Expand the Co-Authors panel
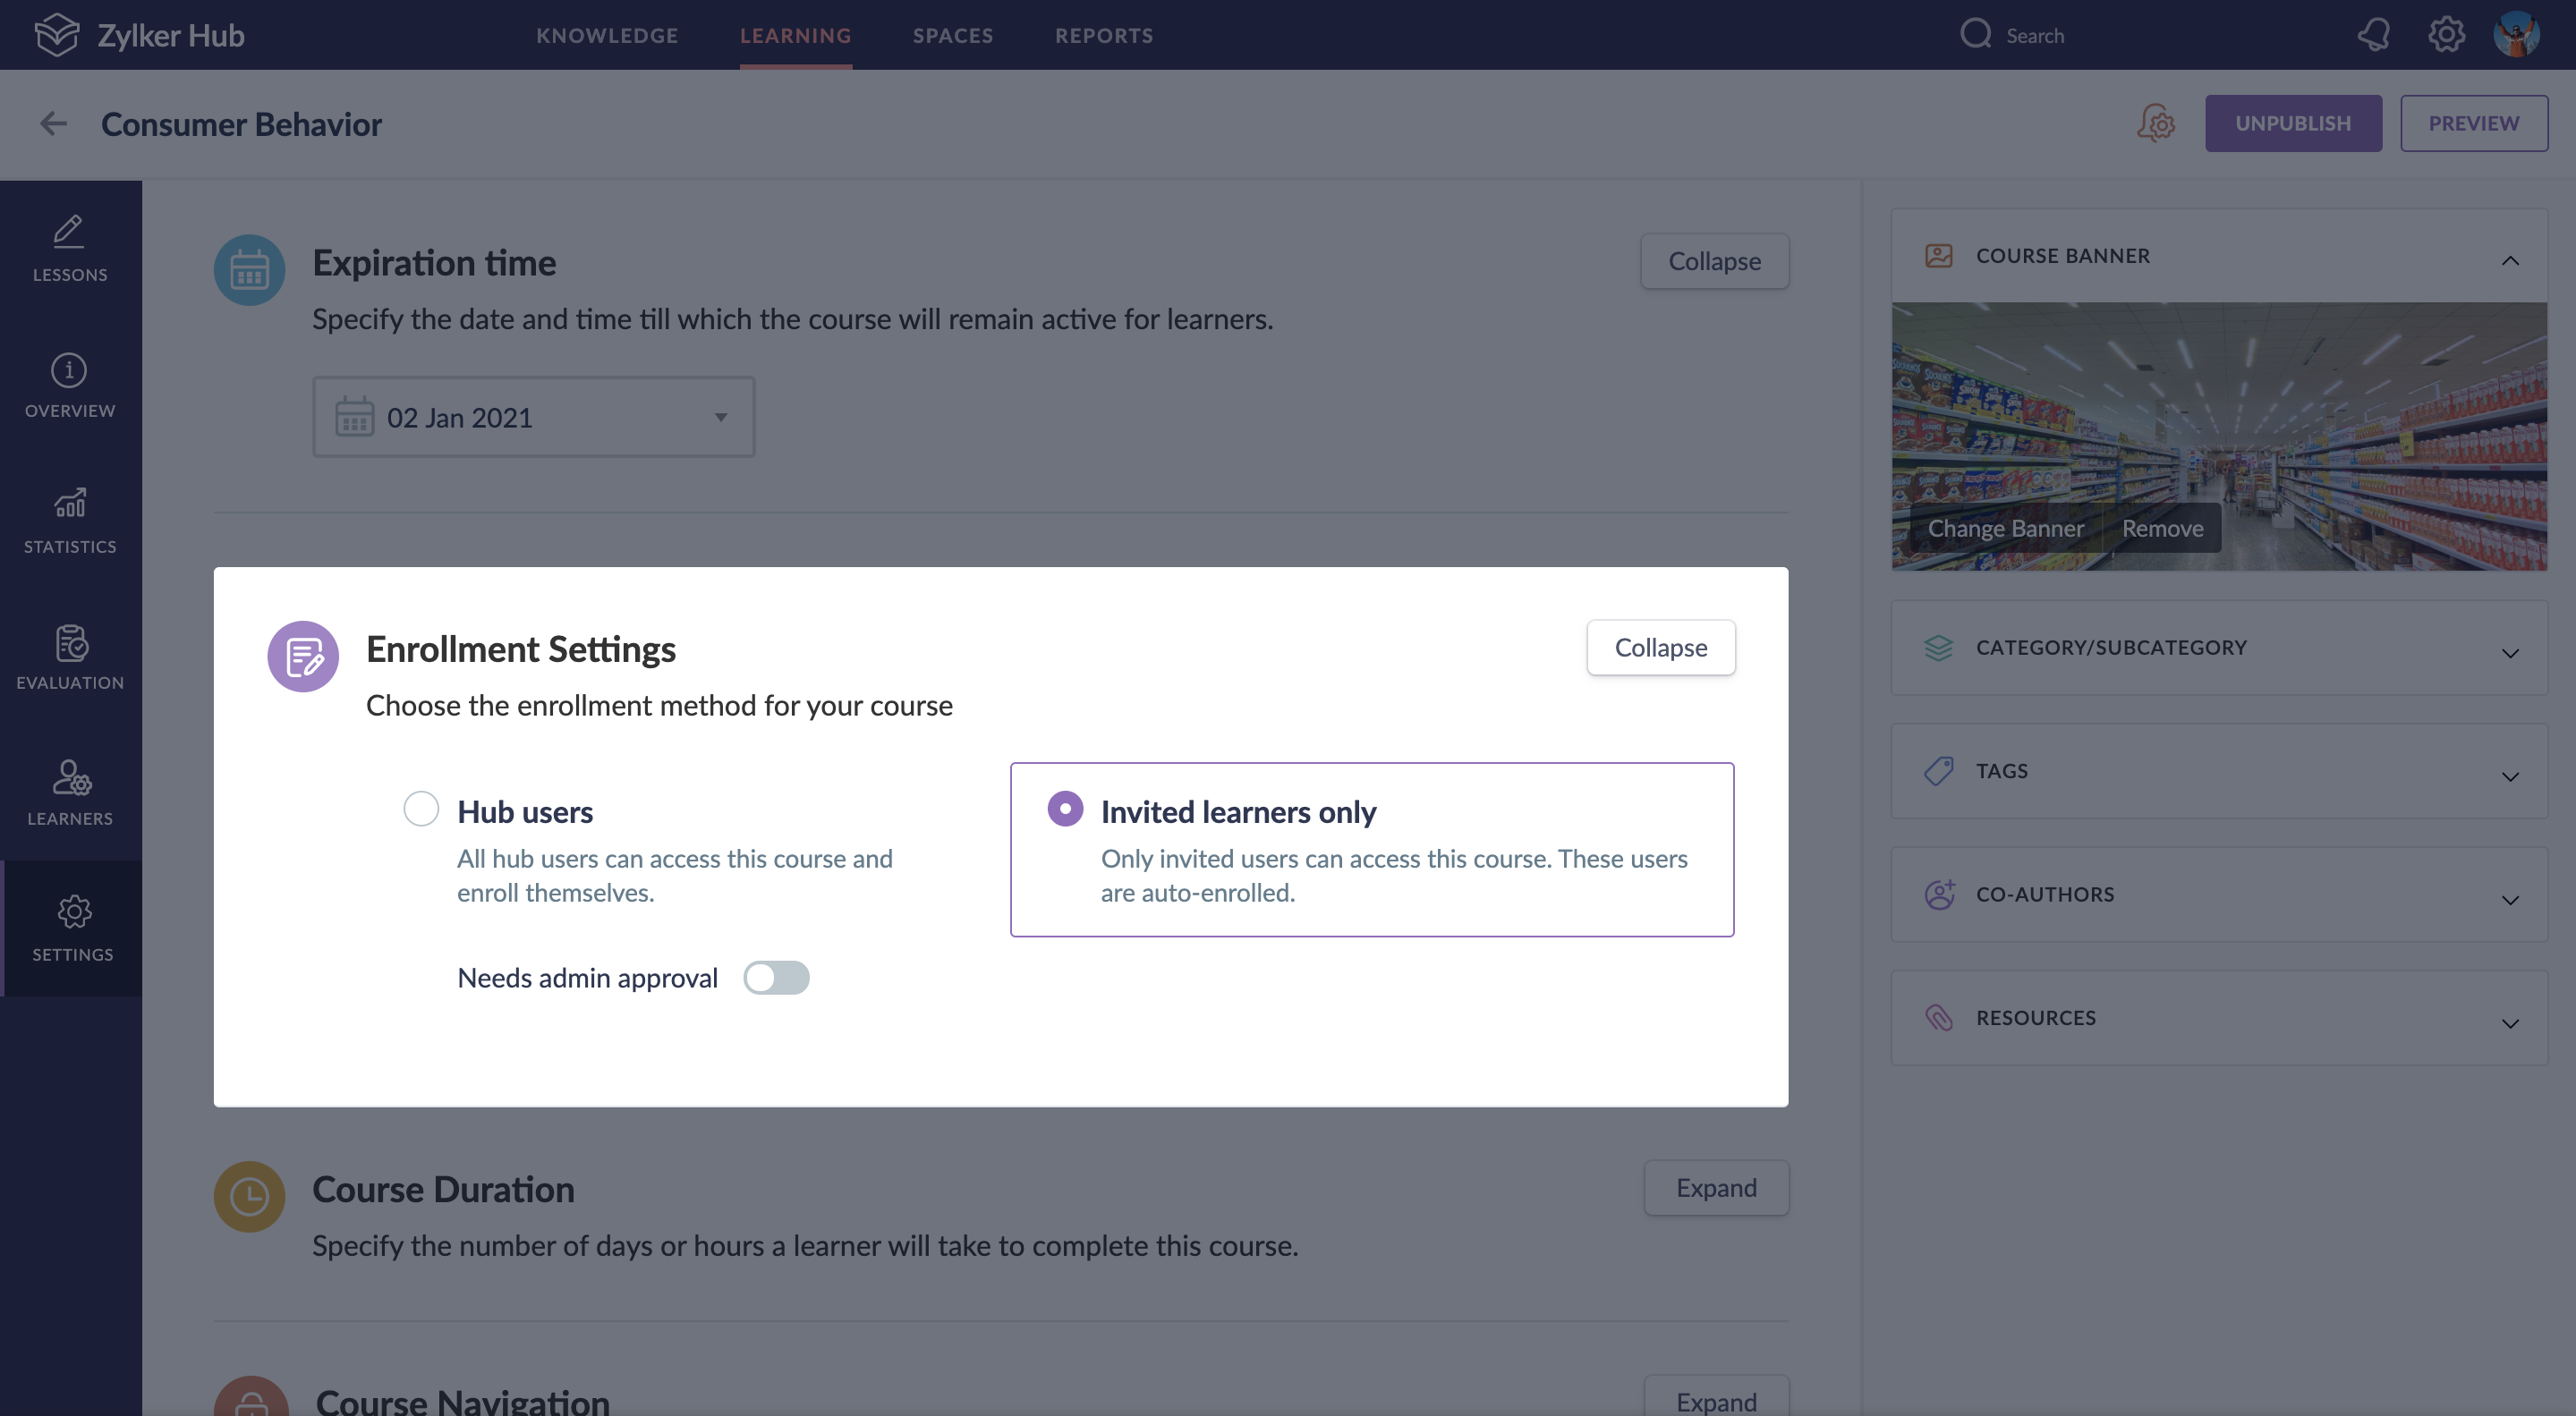 point(2218,894)
